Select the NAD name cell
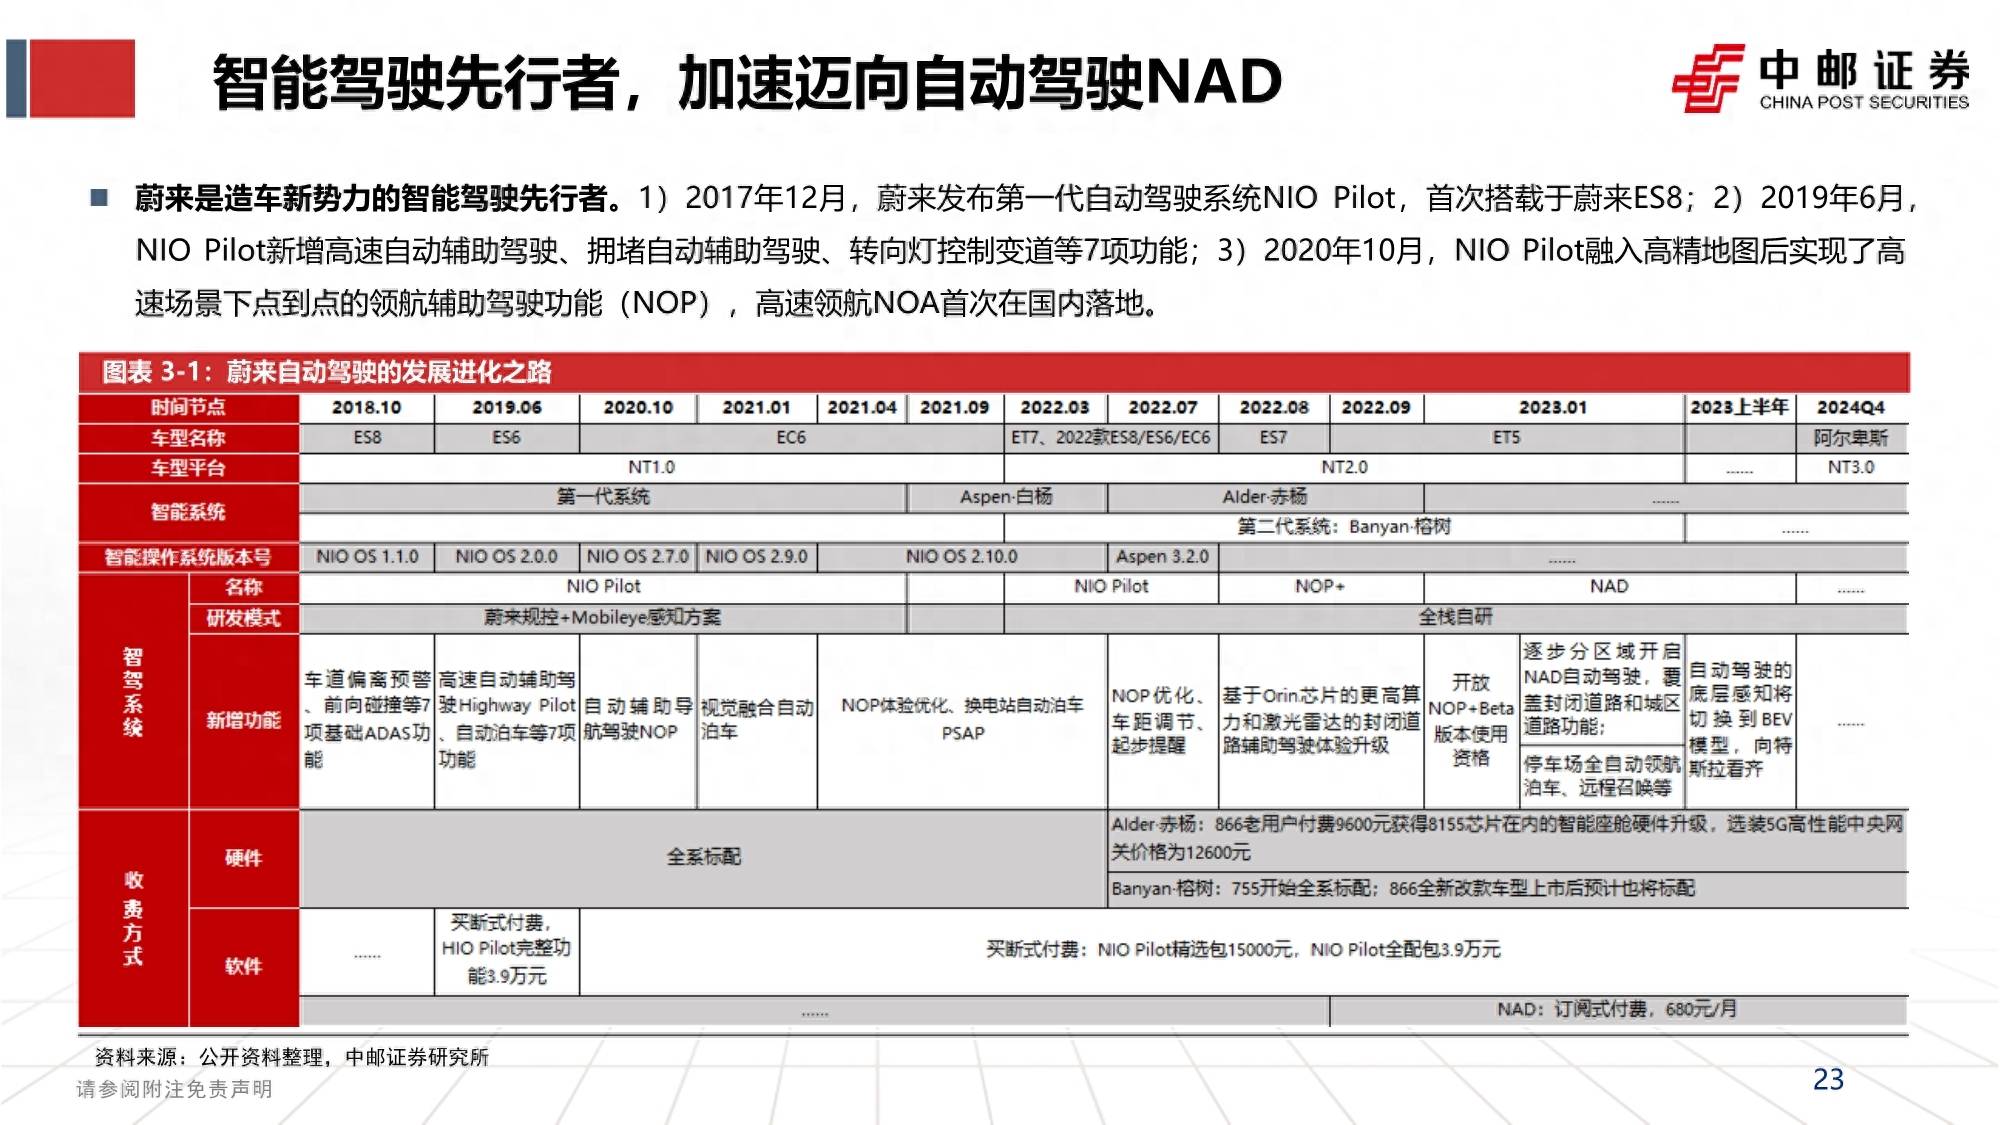2000x1125 pixels. tap(1609, 587)
